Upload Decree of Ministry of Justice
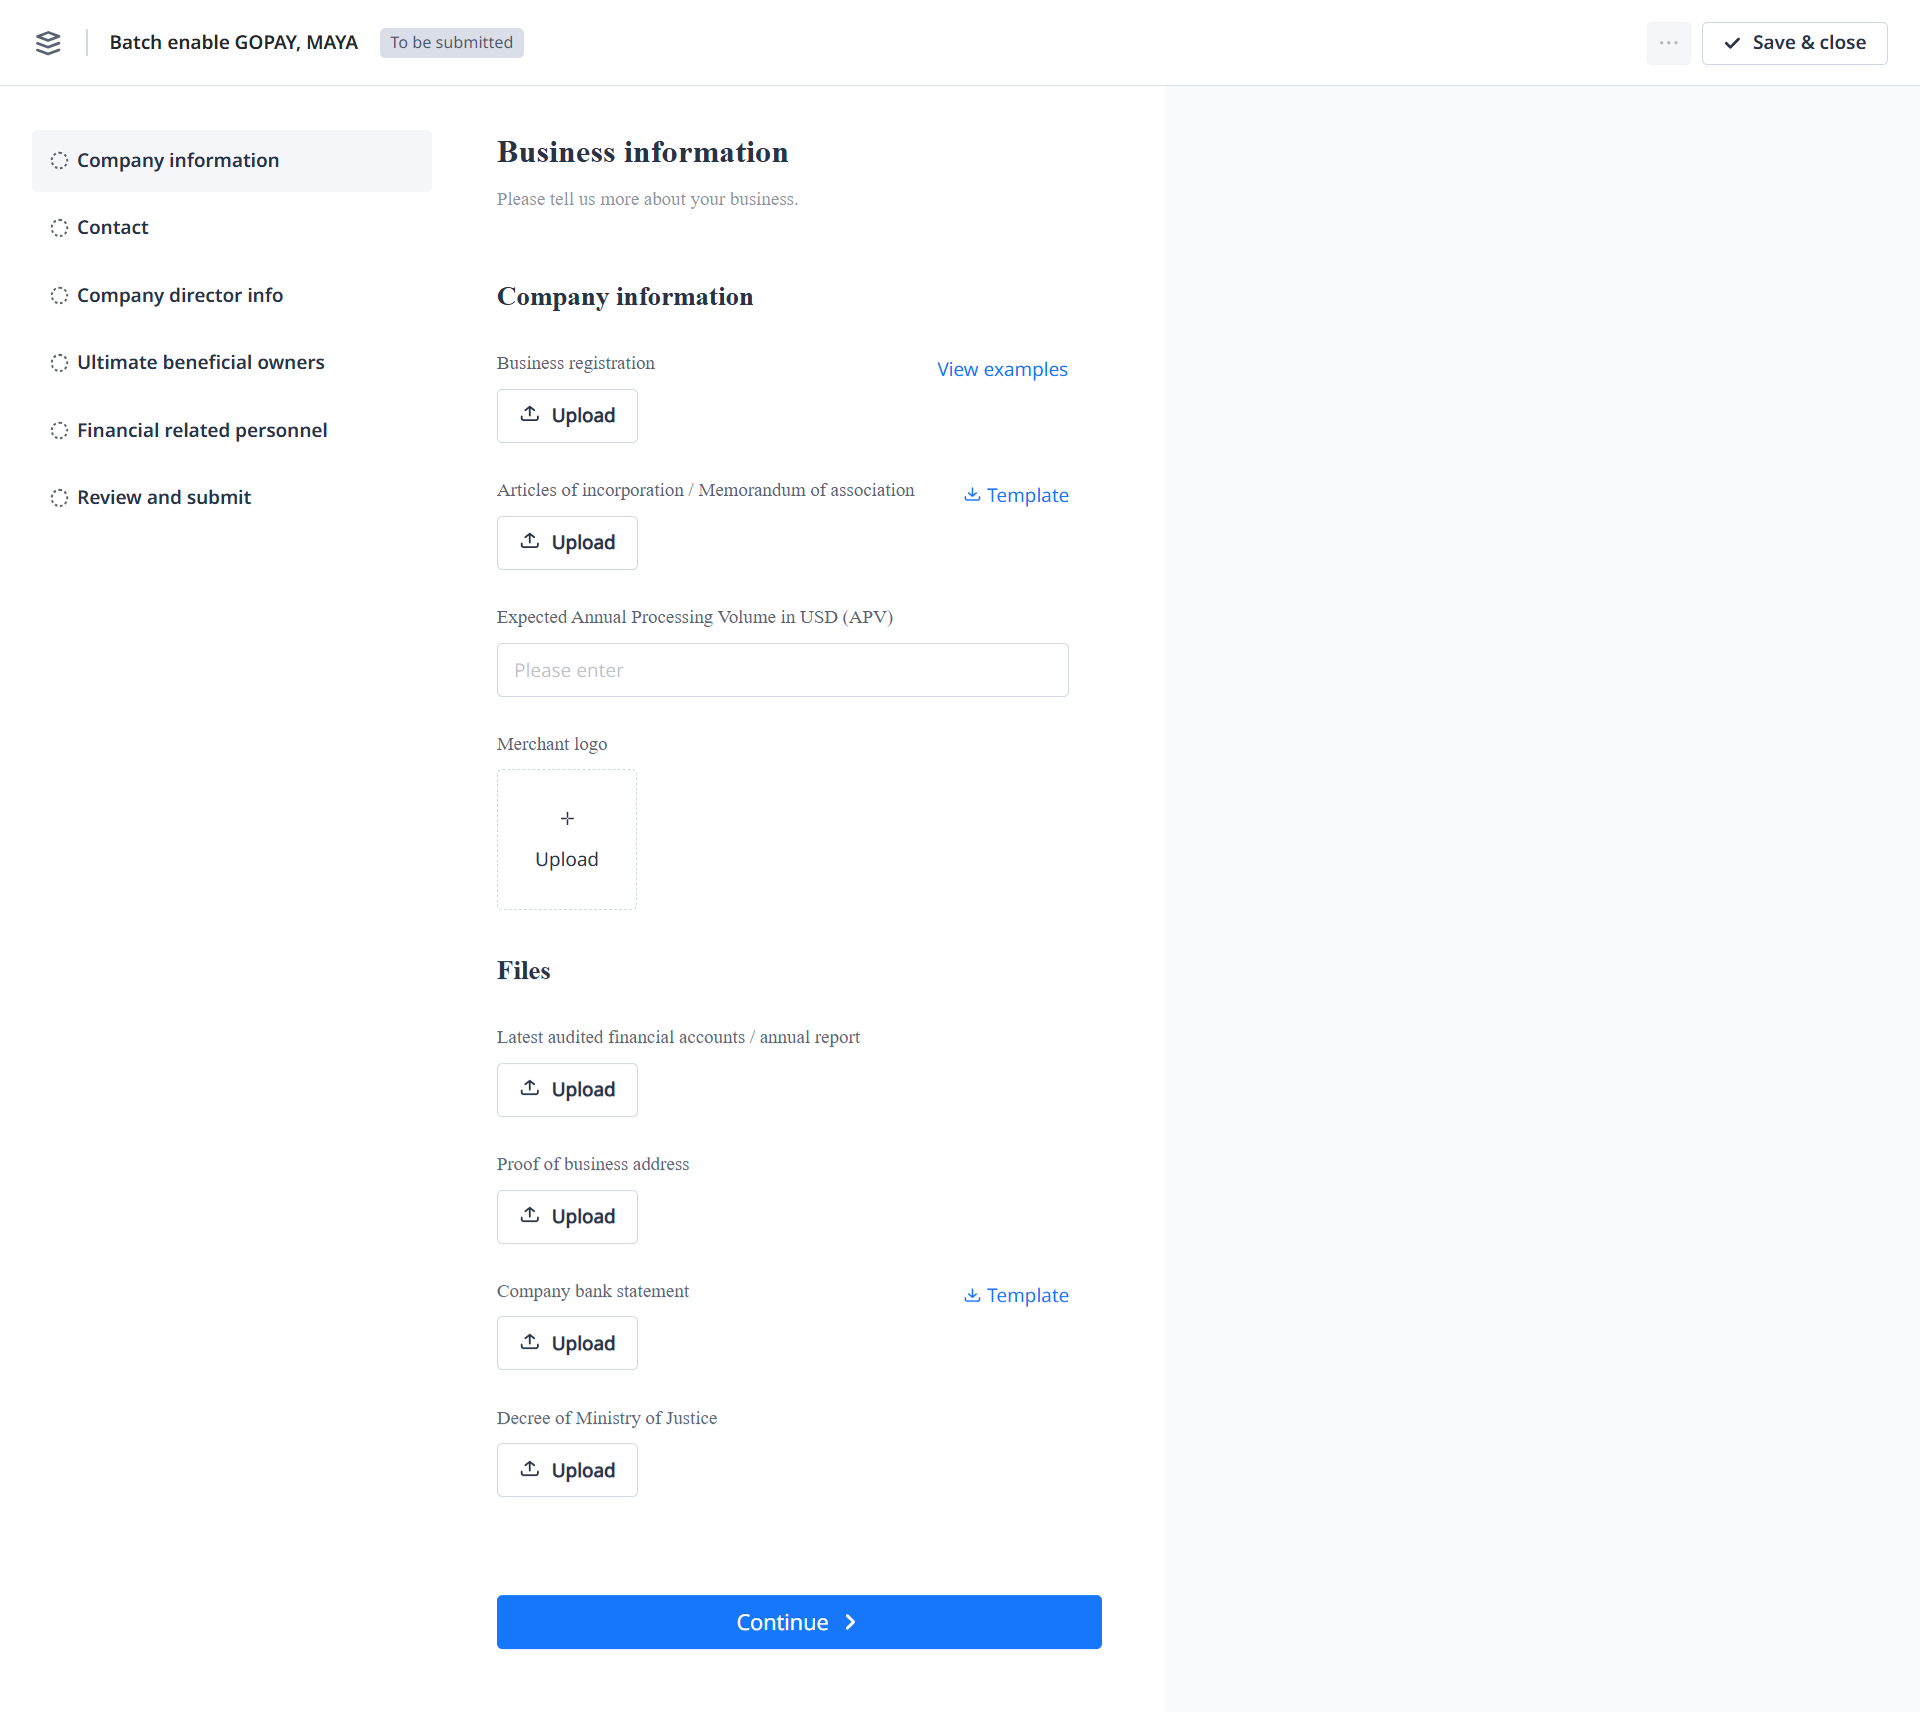Image resolution: width=1920 pixels, height=1714 pixels. tap(567, 1470)
